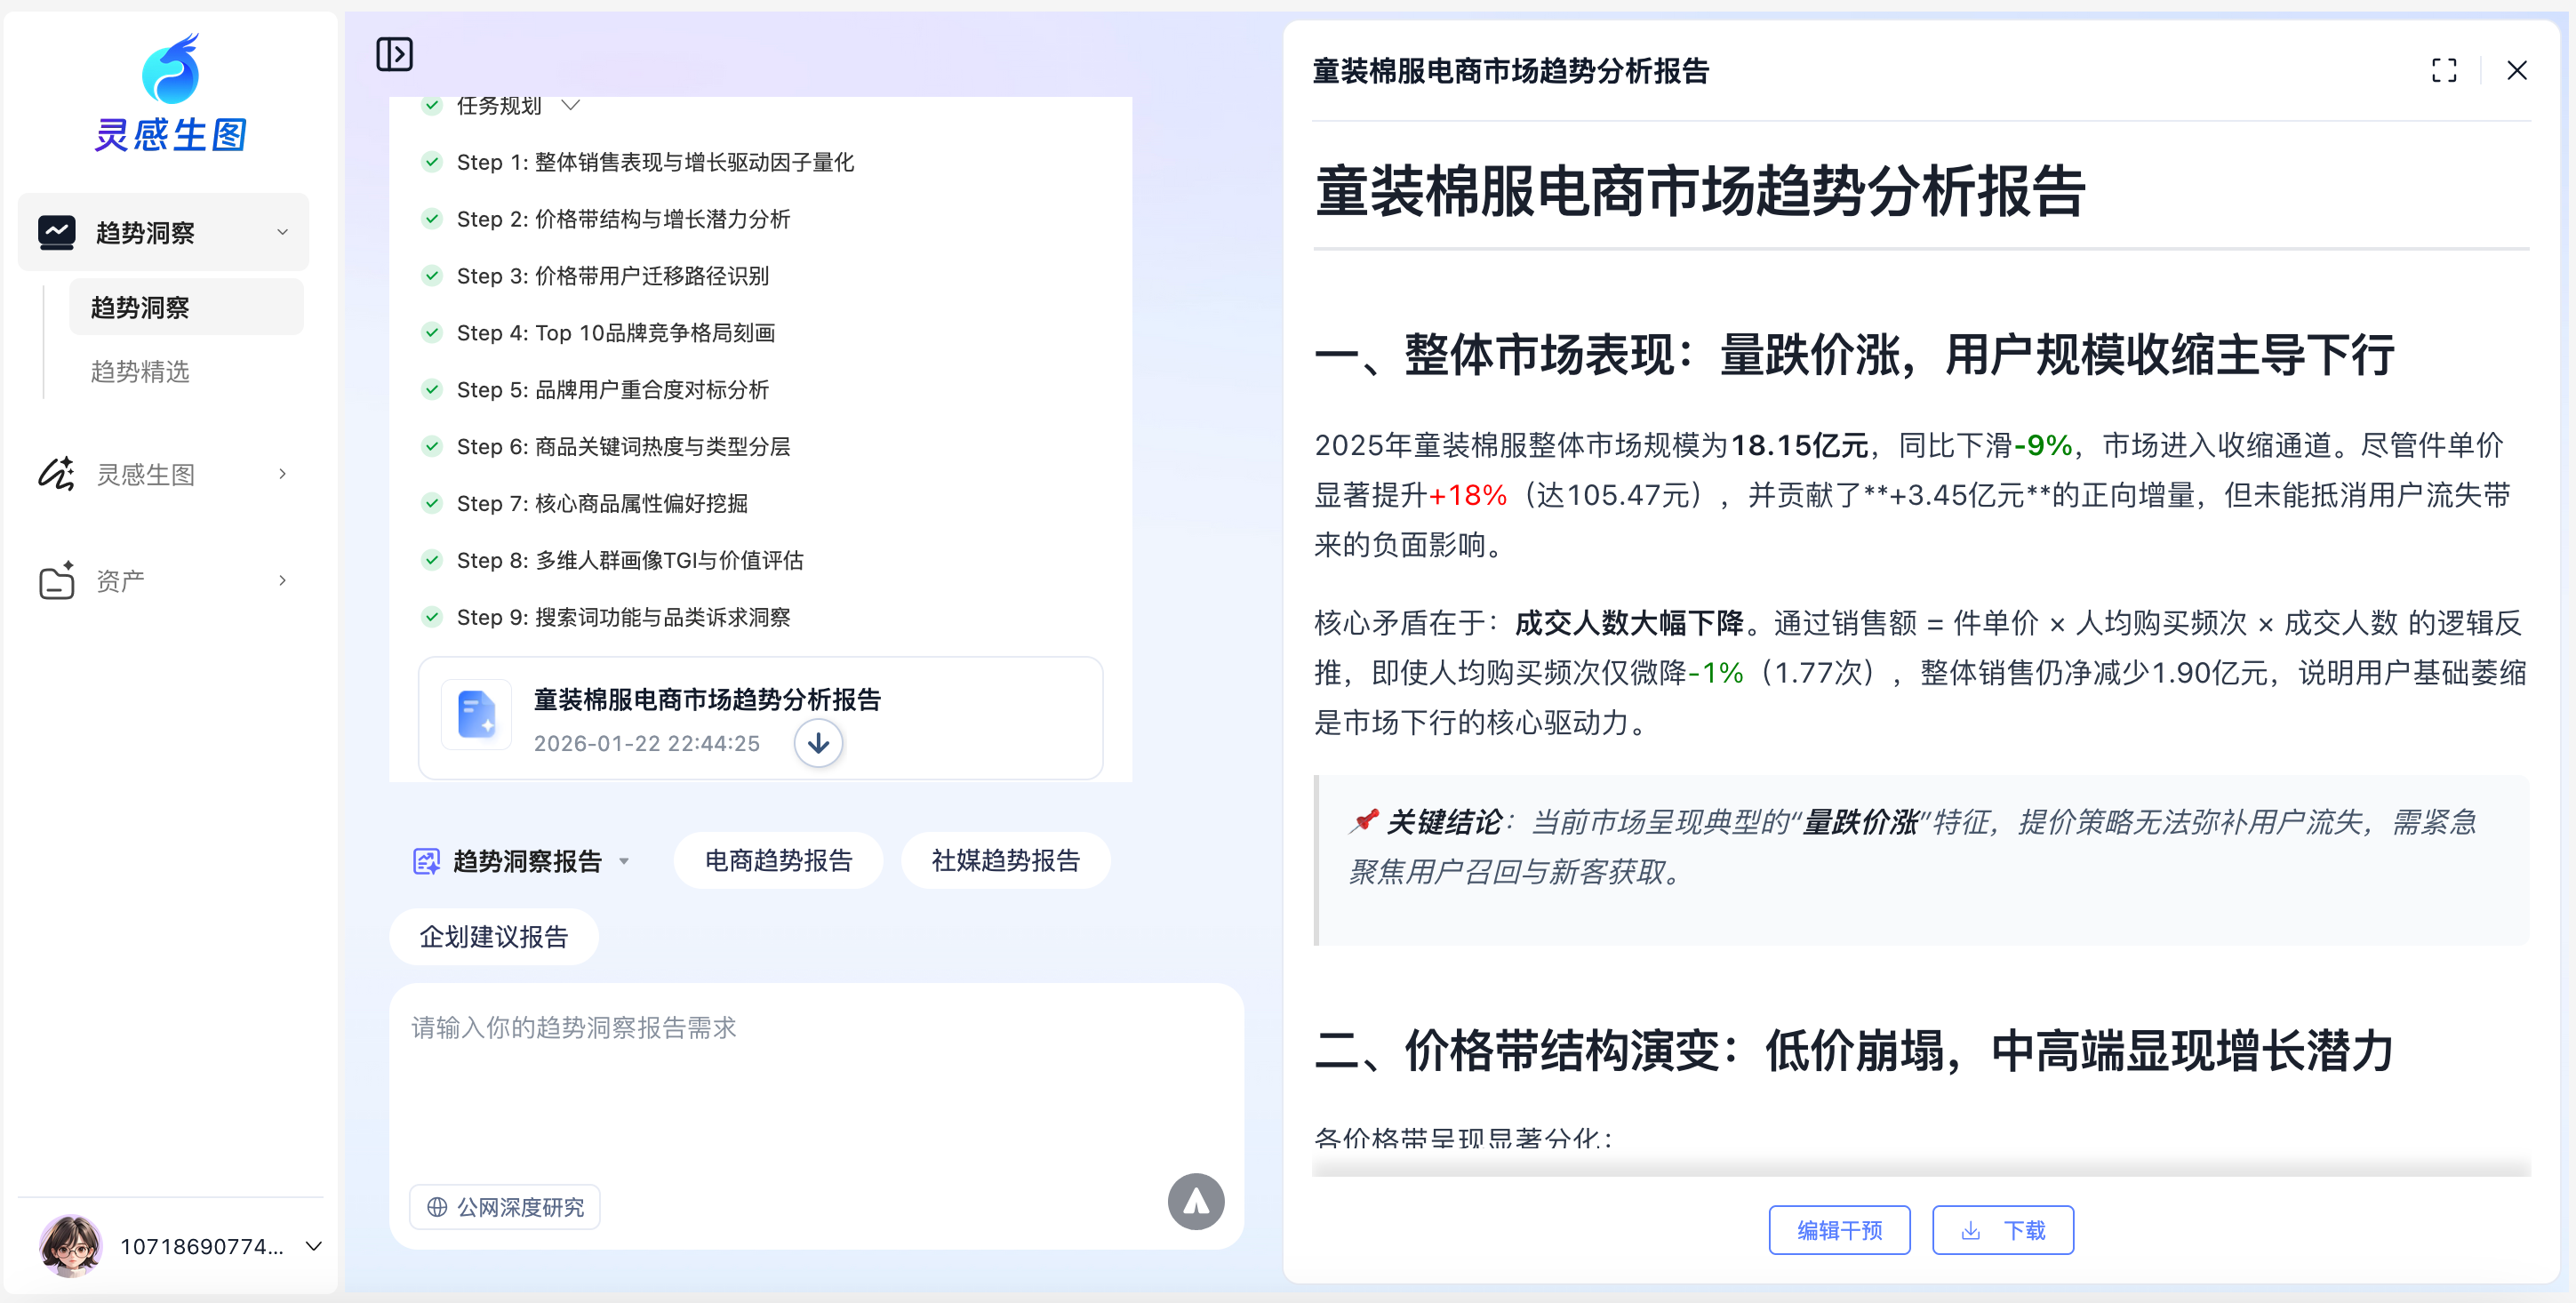This screenshot has height=1303, width=2576.
Task: Toggle the sidebar collapse panel icon
Action: (394, 54)
